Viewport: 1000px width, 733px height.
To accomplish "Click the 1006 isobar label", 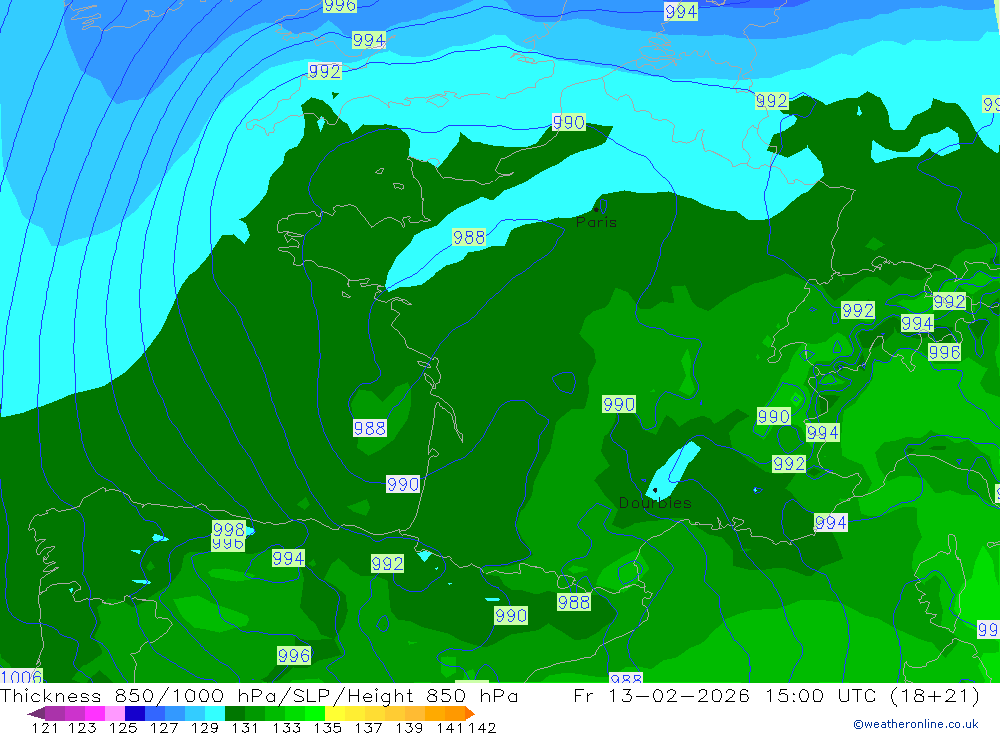I will pyautogui.click(x=21, y=676).
